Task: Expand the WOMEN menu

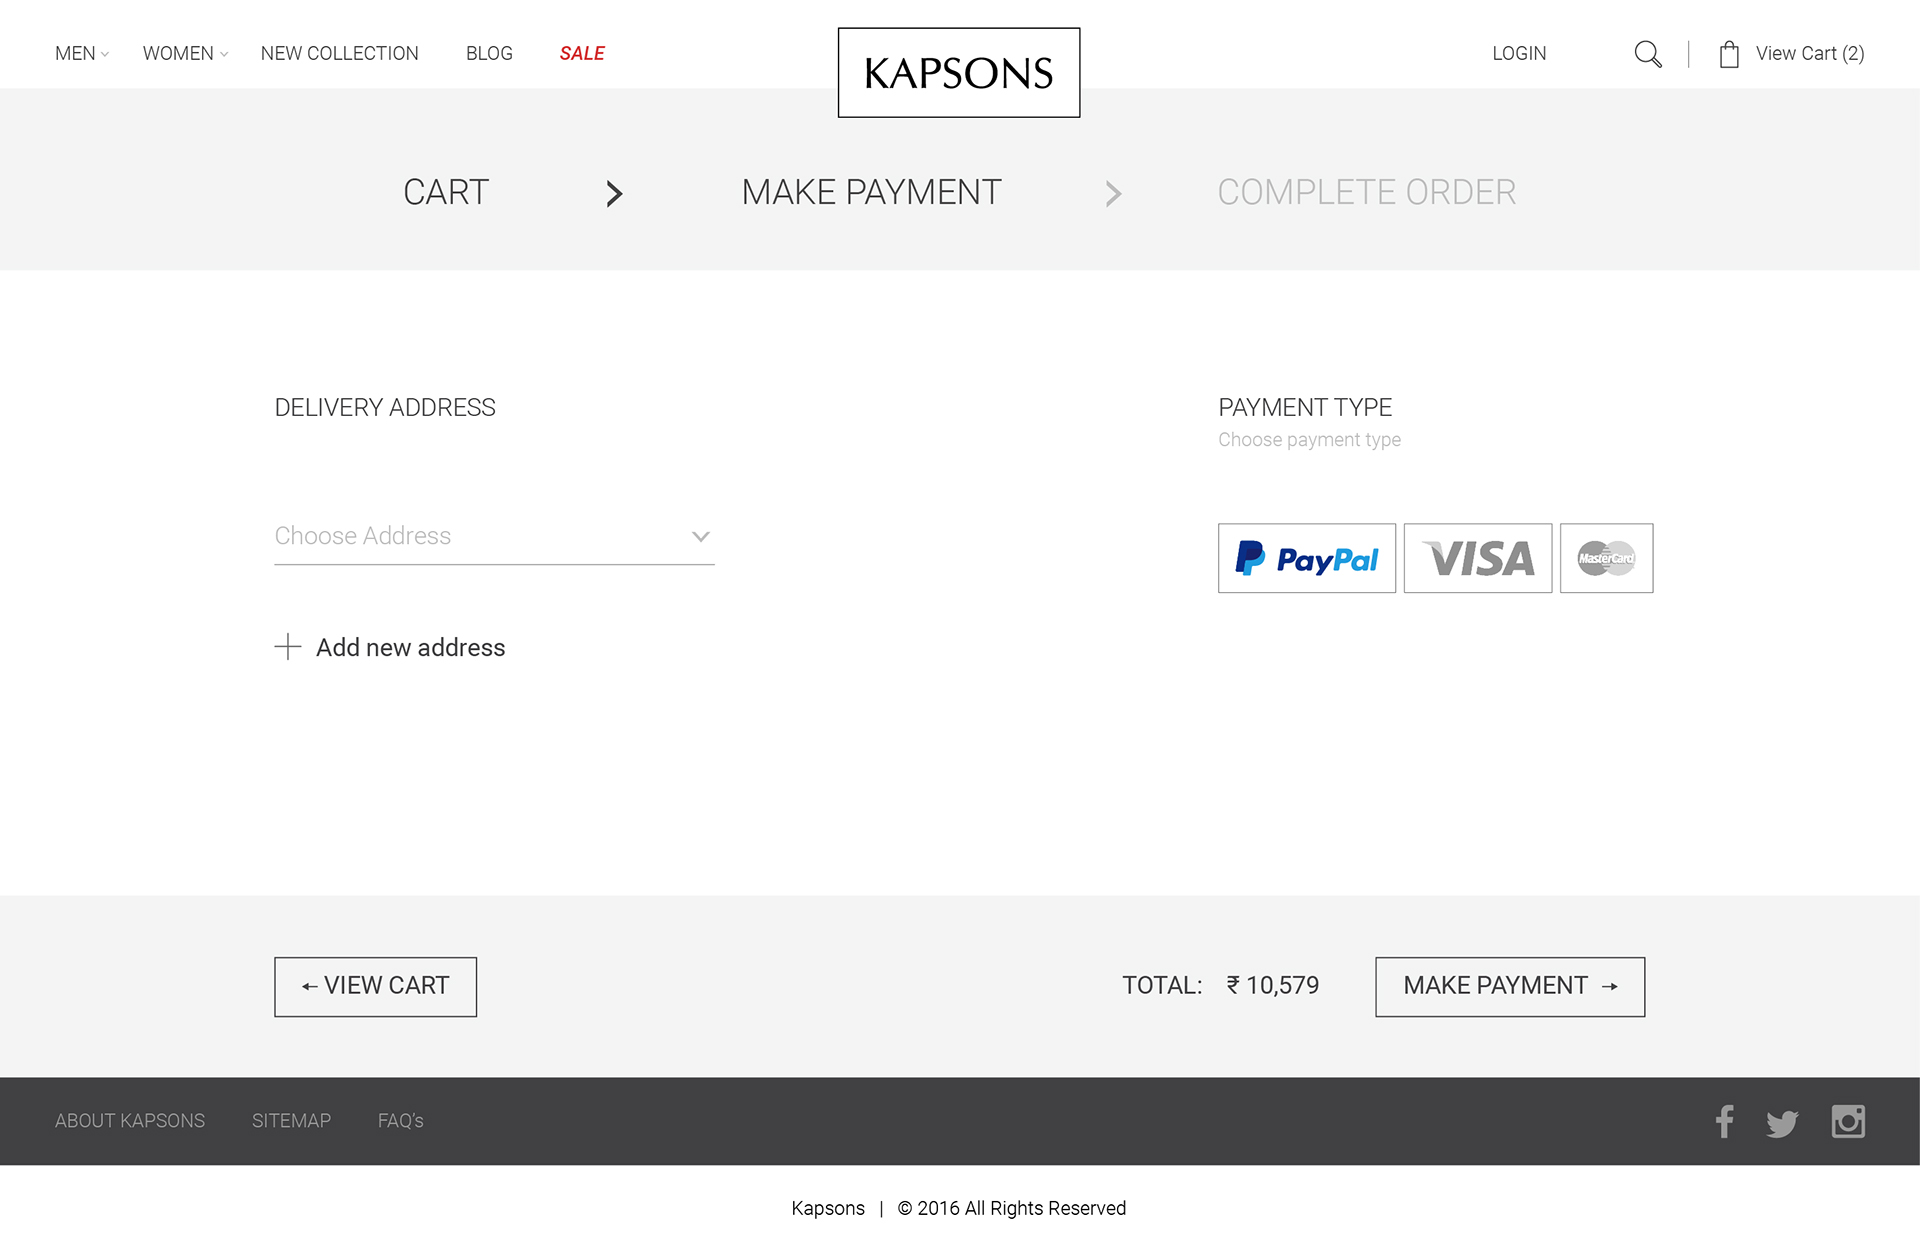Action: 185,54
